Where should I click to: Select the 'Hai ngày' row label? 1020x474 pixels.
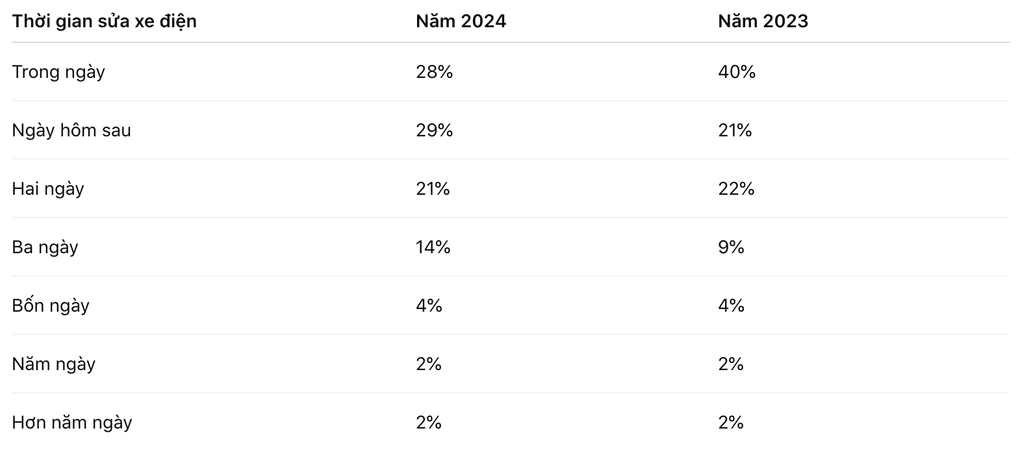click(47, 189)
